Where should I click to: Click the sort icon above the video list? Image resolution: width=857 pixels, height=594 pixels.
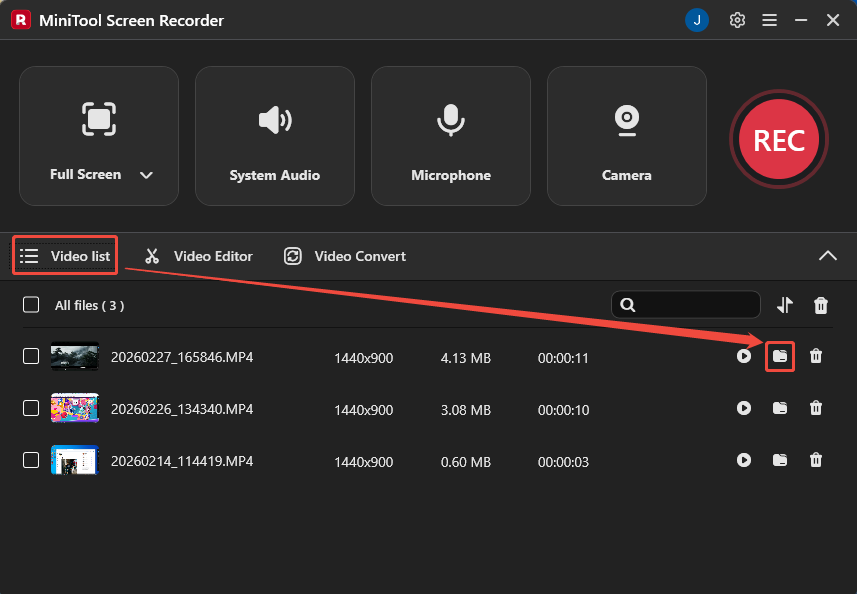785,305
